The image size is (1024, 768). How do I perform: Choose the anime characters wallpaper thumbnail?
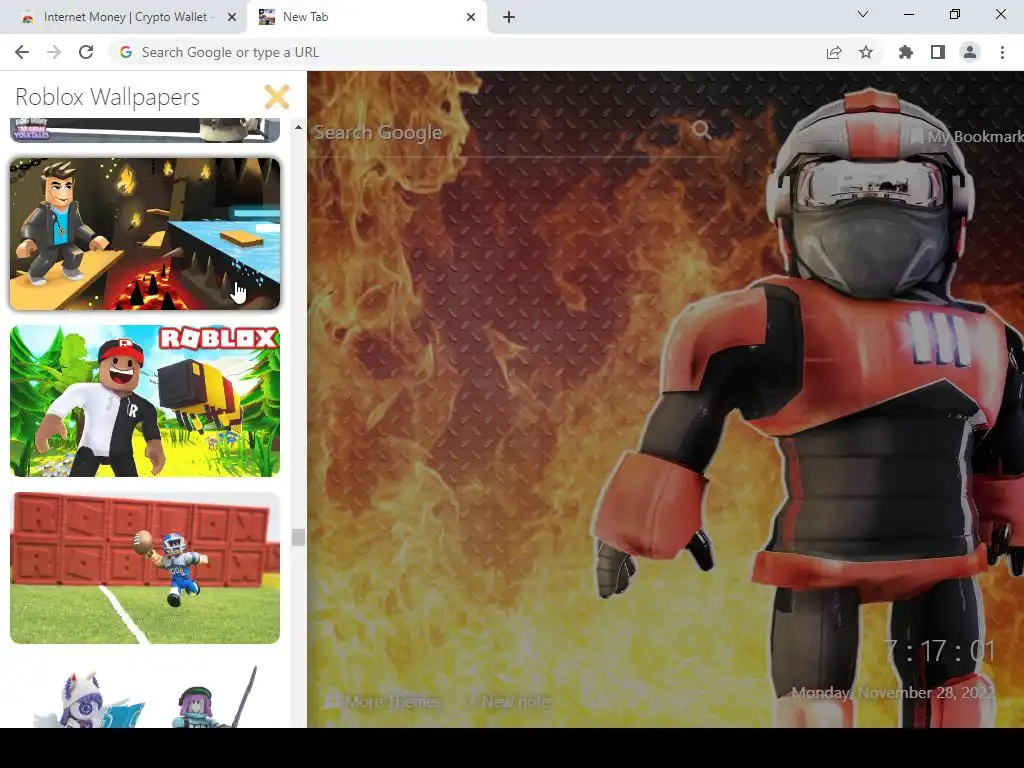(x=145, y=694)
